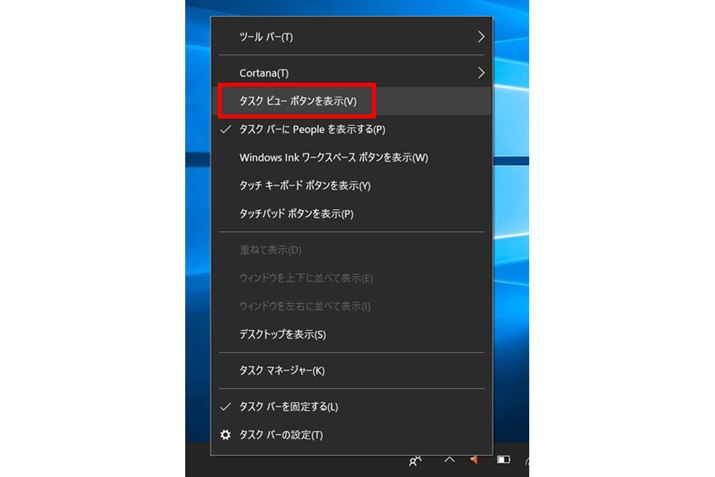This screenshot has height=477, width=715.
Task: Enable タッチパッド ボタンを表示(P)
Action: tap(352, 214)
